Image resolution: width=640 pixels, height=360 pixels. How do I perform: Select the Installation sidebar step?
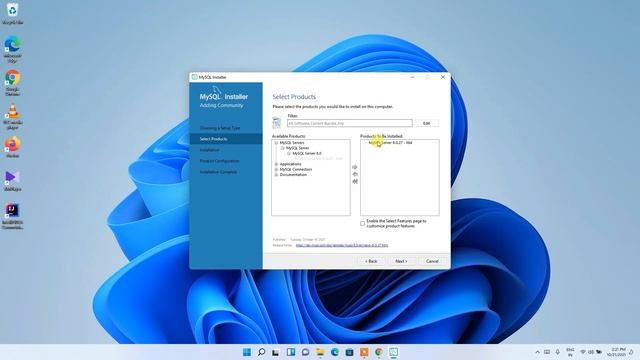209,150
